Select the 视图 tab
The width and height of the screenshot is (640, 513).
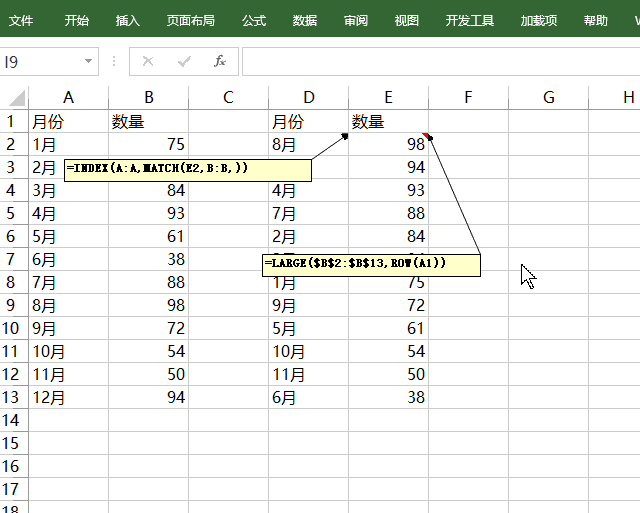[x=407, y=20]
